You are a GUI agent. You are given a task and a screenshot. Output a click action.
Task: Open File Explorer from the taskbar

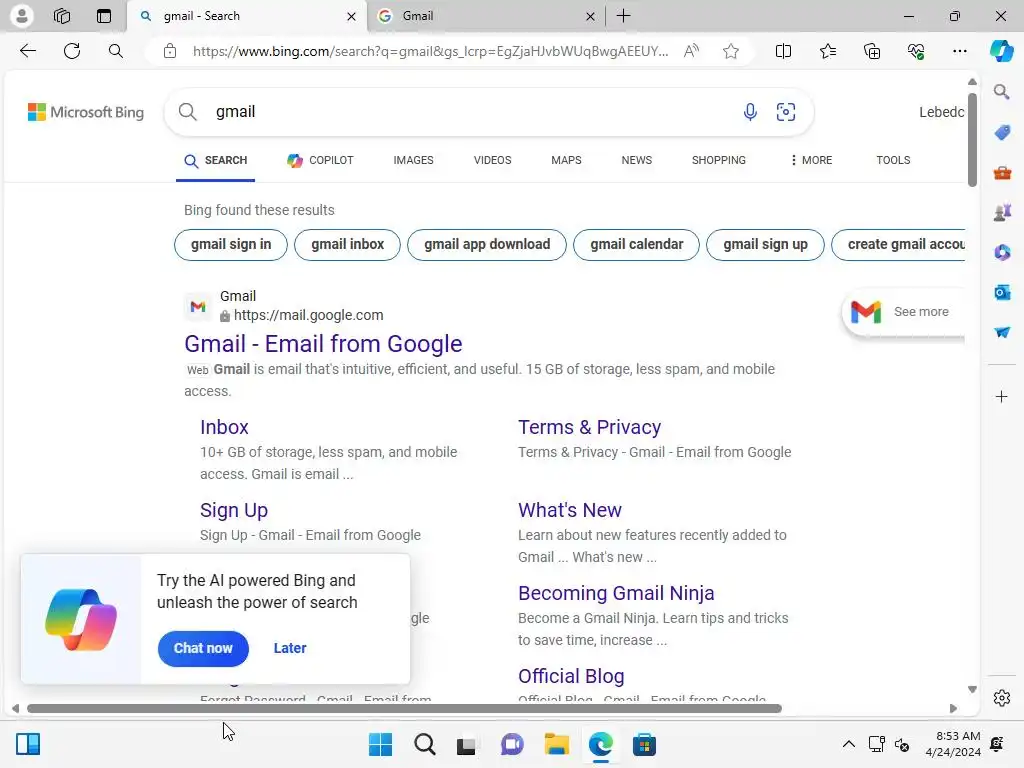(x=556, y=744)
